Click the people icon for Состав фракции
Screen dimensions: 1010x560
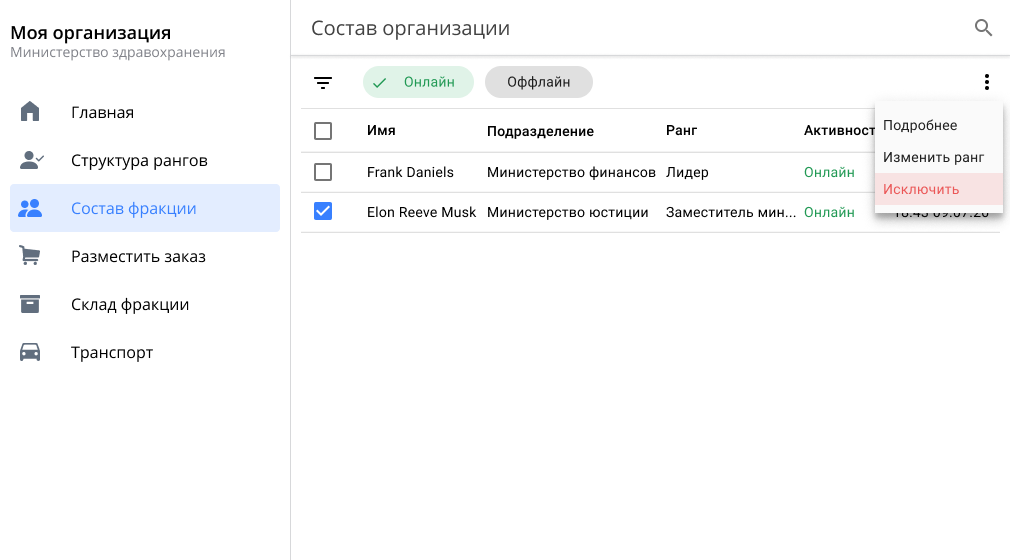[31, 208]
